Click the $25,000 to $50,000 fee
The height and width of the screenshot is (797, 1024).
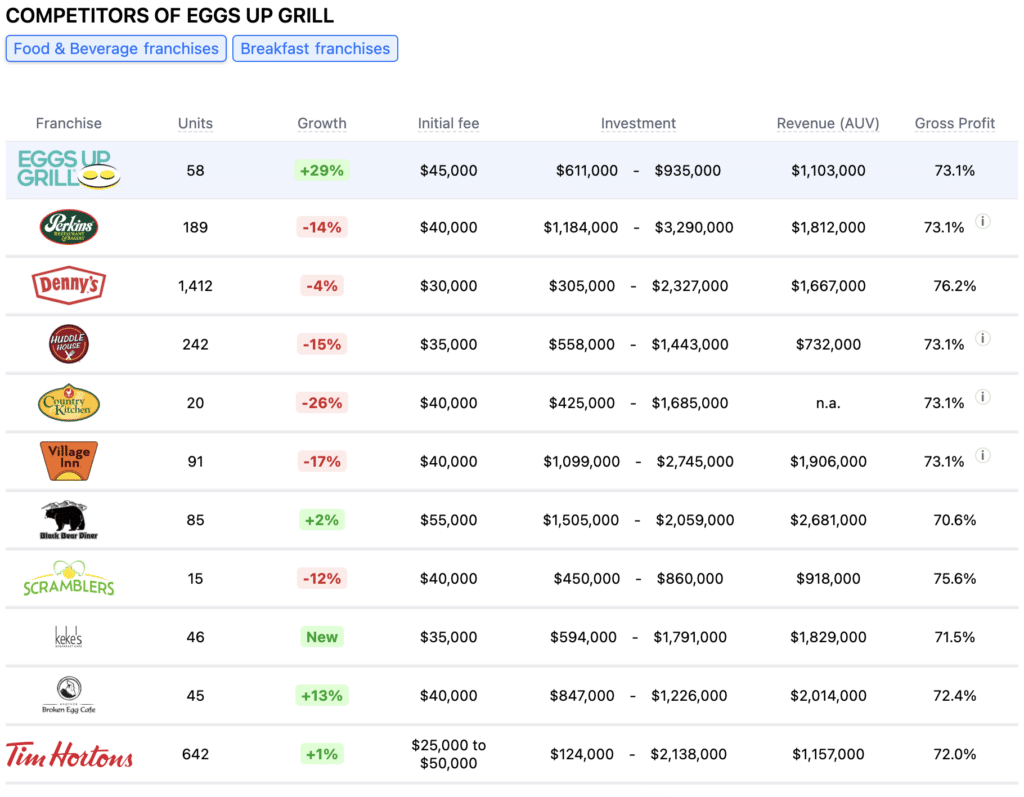tap(449, 754)
